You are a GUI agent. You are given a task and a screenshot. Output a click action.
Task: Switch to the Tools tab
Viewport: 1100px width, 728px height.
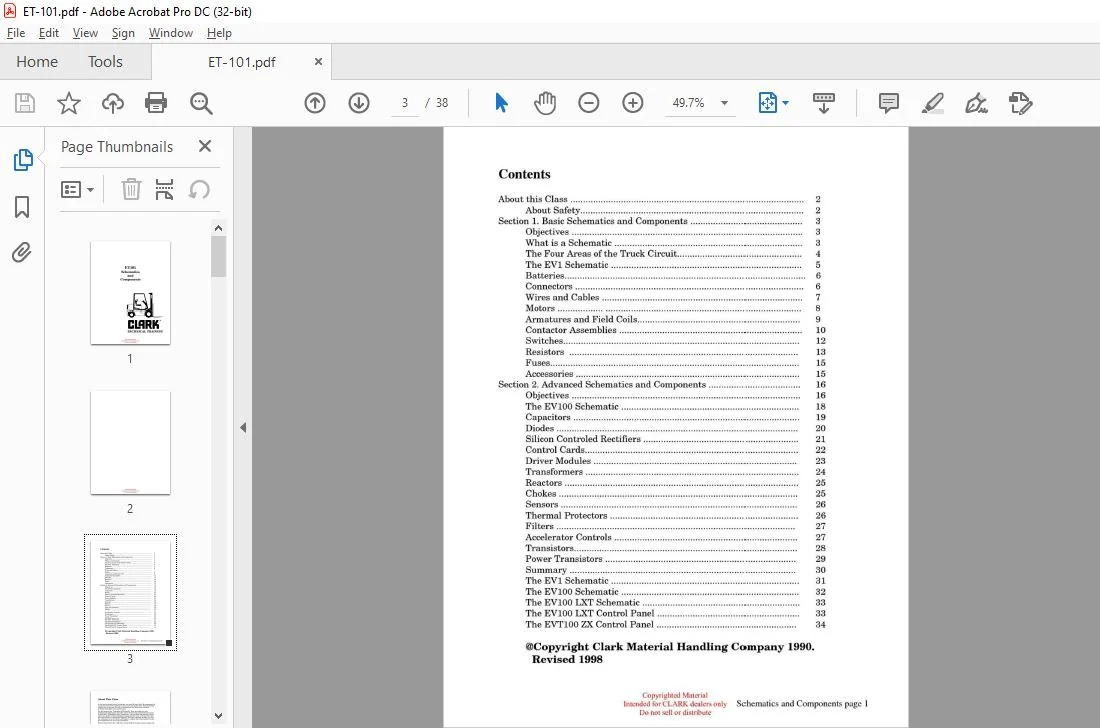(x=105, y=62)
